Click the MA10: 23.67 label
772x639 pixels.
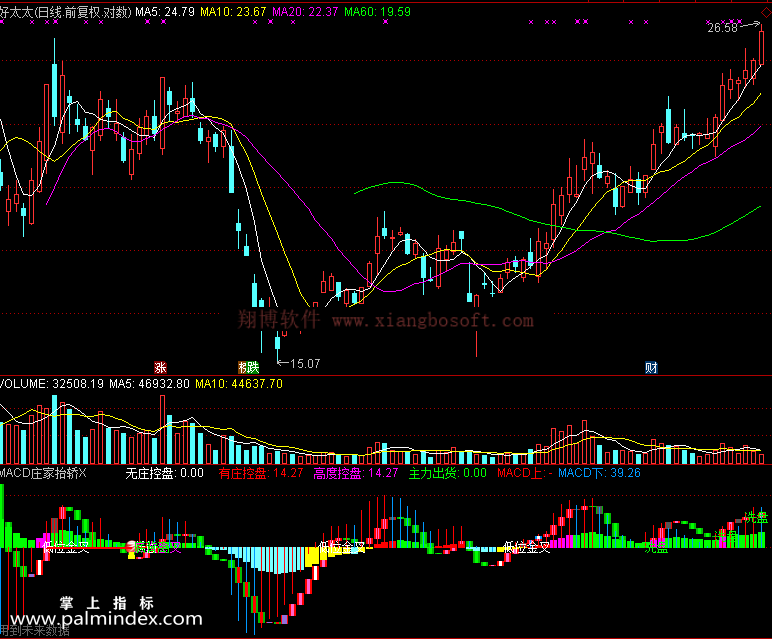pos(233,12)
